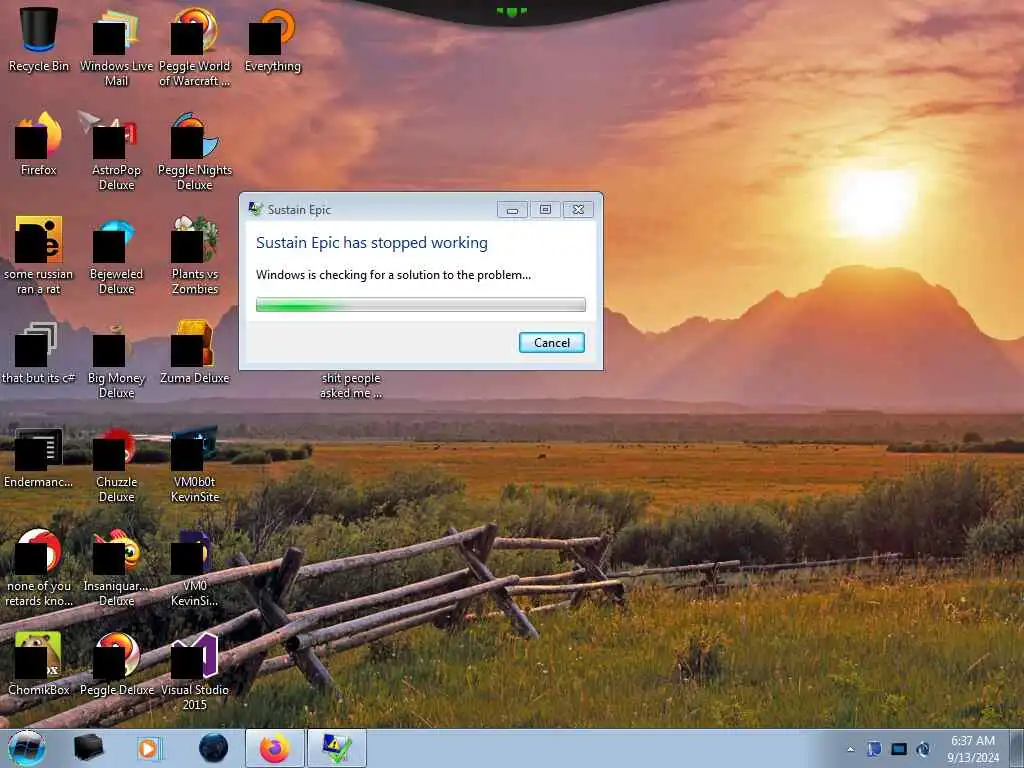Click 'Sustain Epic has stopped working' heading
The width and height of the screenshot is (1024, 768).
372,243
